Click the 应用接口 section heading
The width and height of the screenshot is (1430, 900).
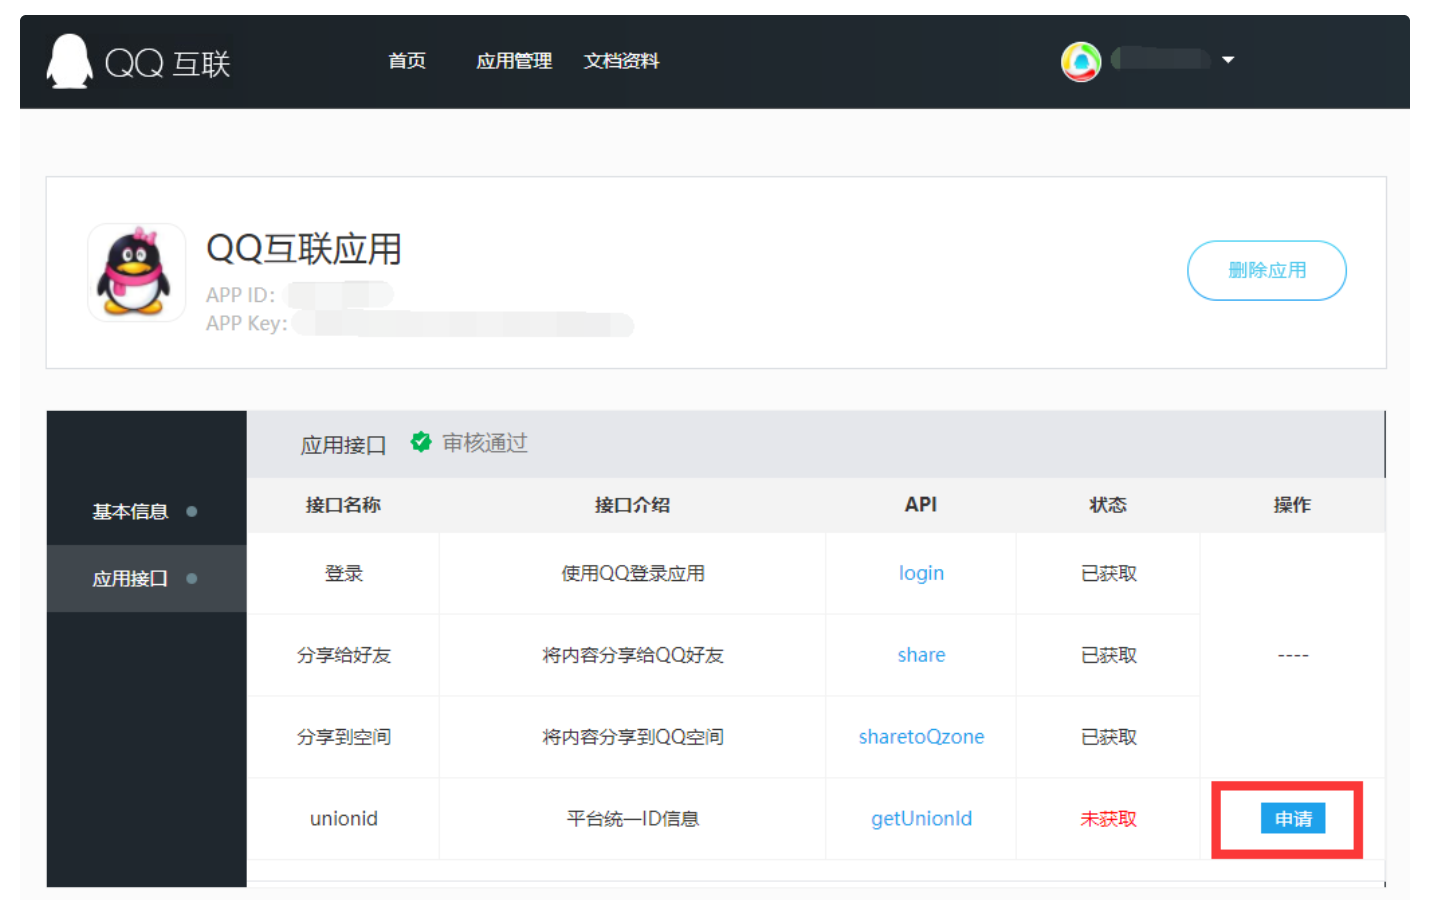[344, 445]
